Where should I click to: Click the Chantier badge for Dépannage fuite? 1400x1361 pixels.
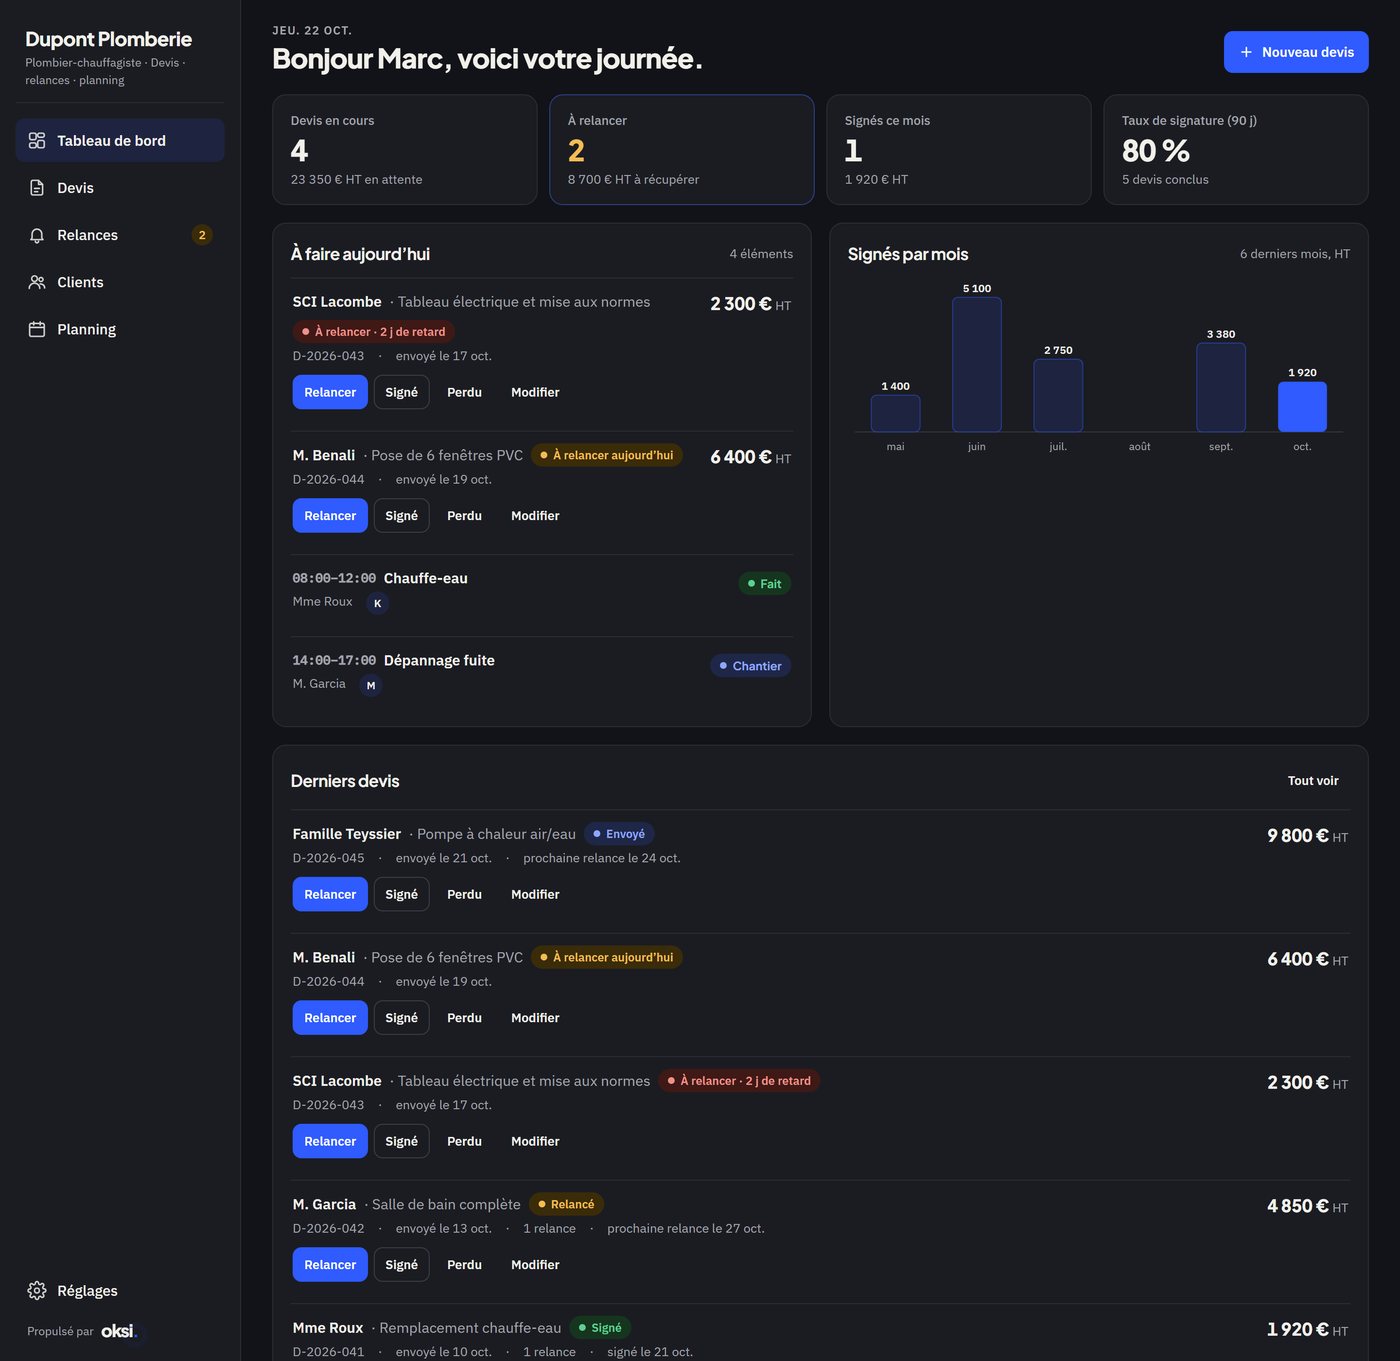751,666
